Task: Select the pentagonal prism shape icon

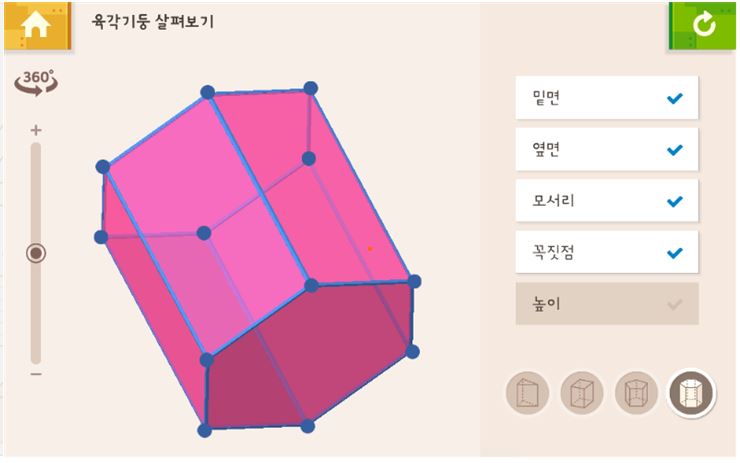Action: tap(637, 393)
